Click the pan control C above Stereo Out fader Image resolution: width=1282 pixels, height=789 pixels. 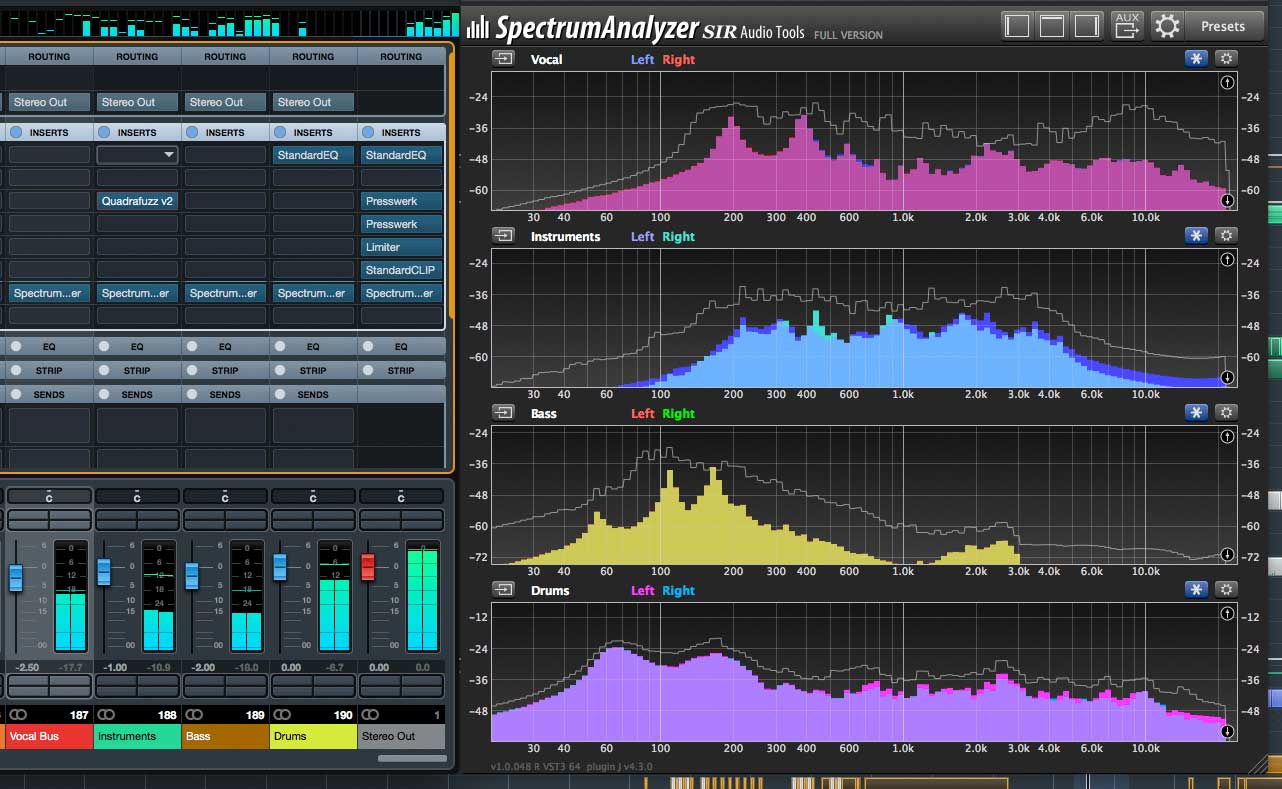coord(401,497)
